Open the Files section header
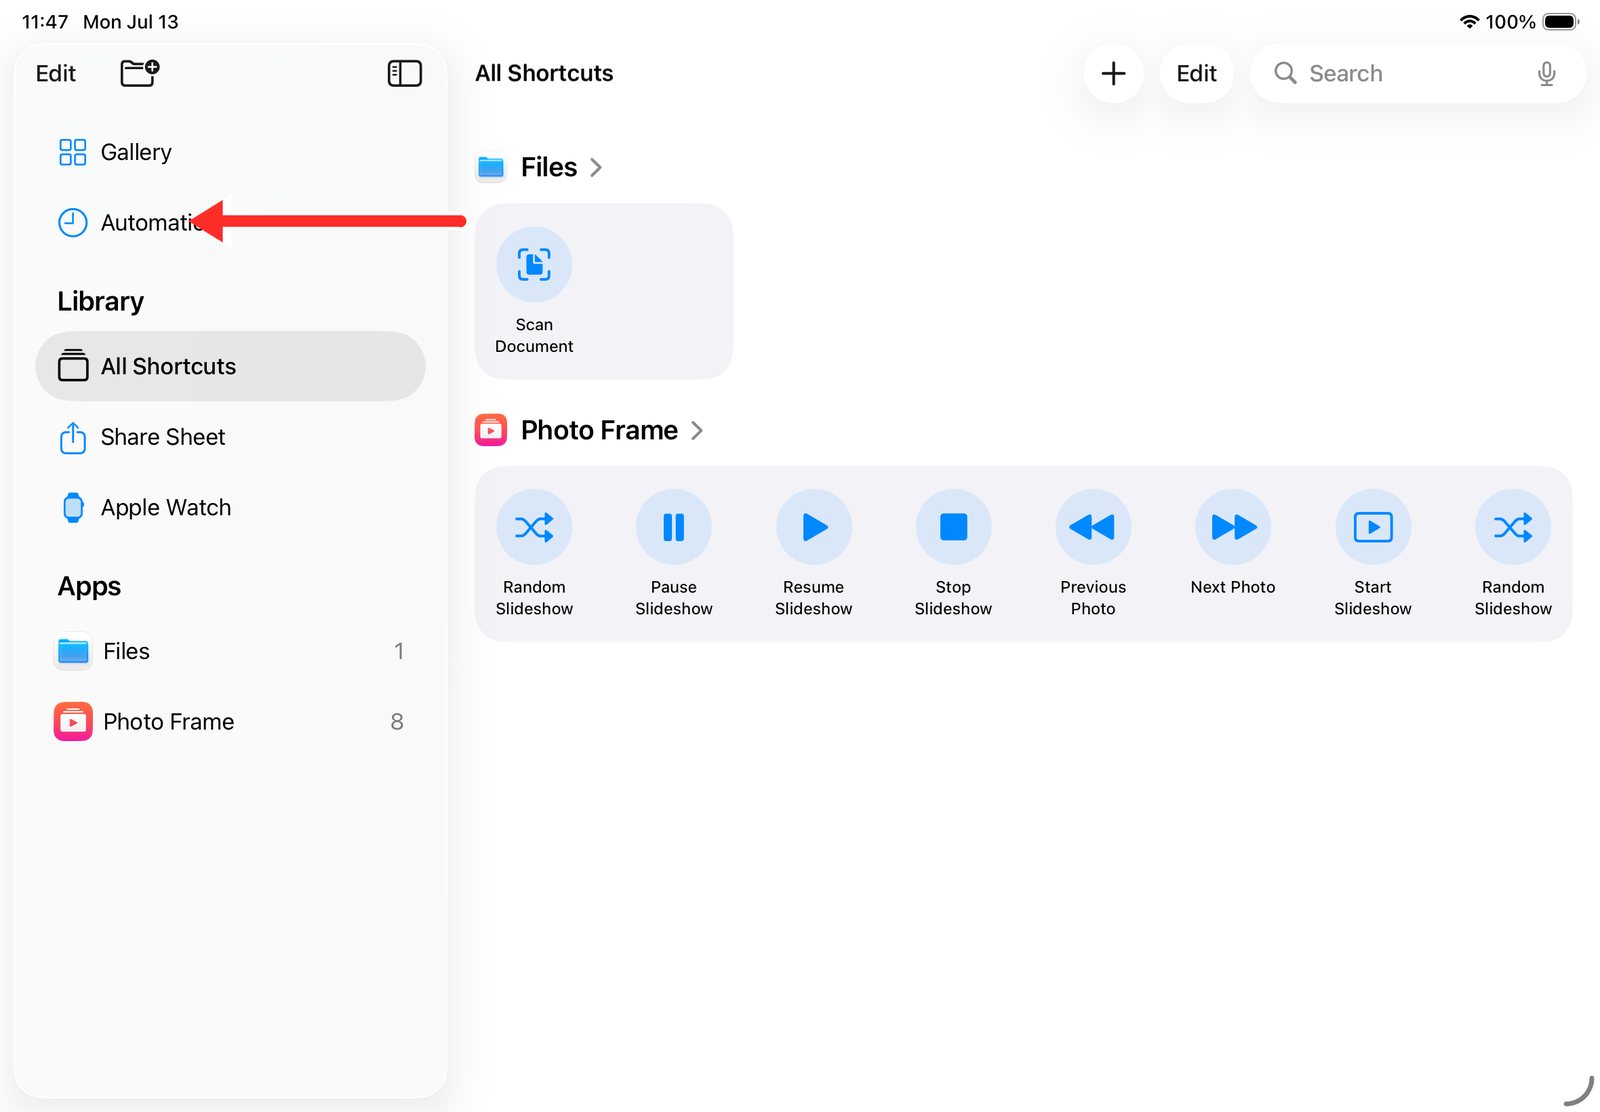 click(x=540, y=167)
